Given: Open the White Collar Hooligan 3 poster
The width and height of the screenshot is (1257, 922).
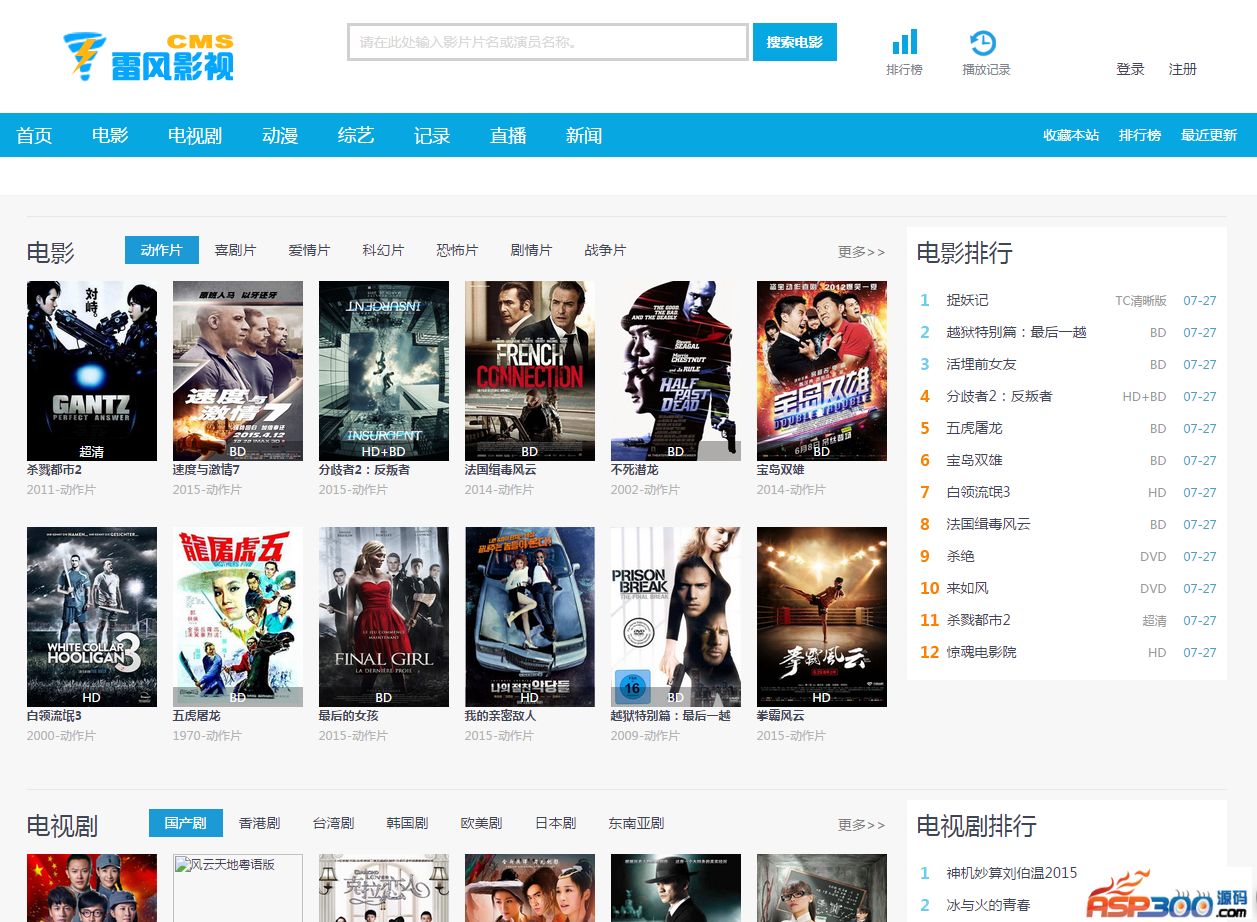Looking at the screenshot, I should pos(92,617).
